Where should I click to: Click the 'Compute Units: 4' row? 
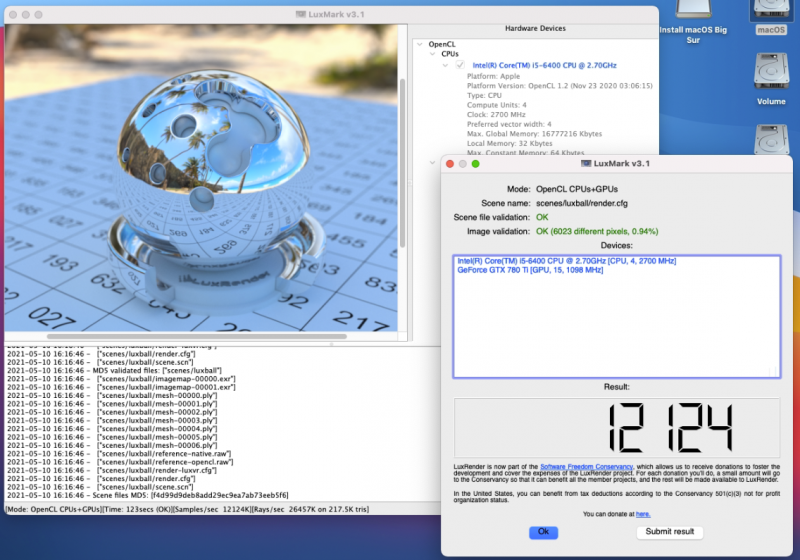(x=496, y=105)
